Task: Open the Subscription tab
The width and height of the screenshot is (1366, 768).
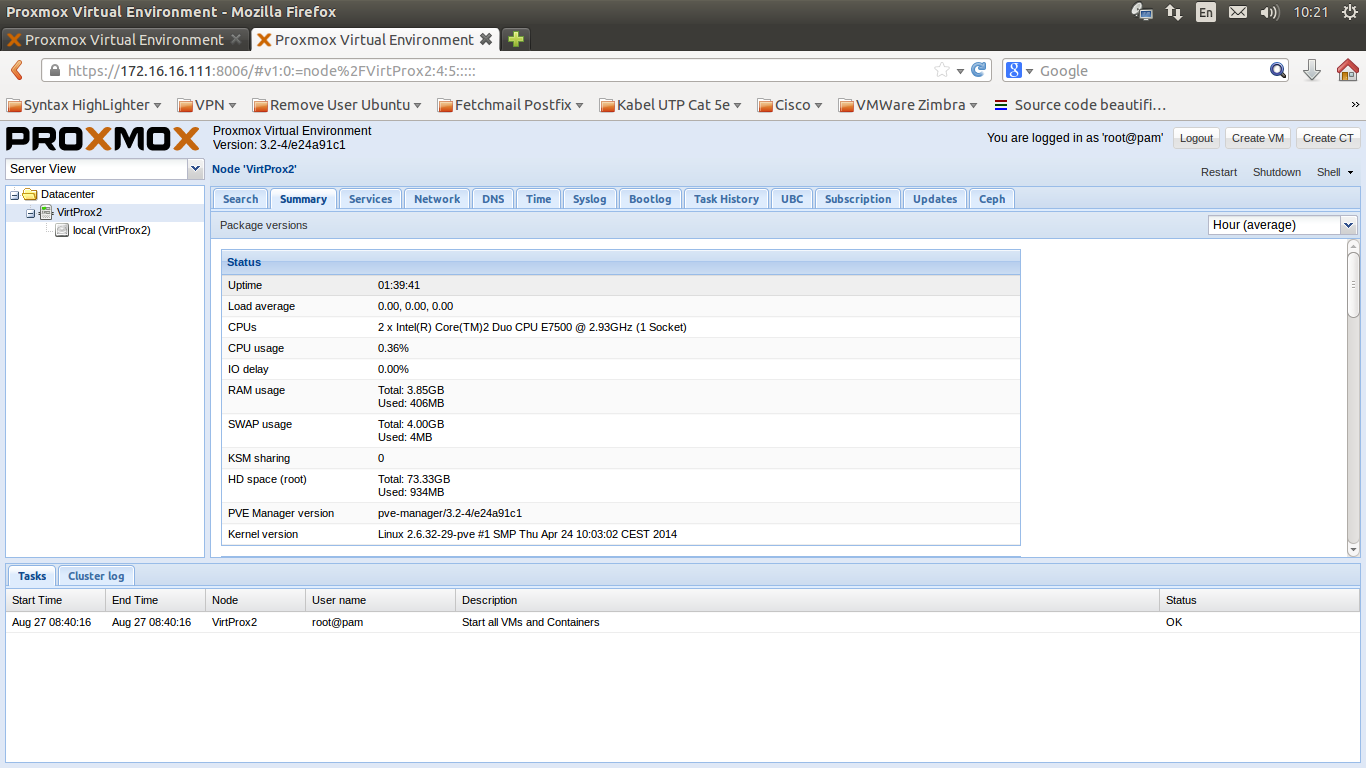Action: click(858, 199)
